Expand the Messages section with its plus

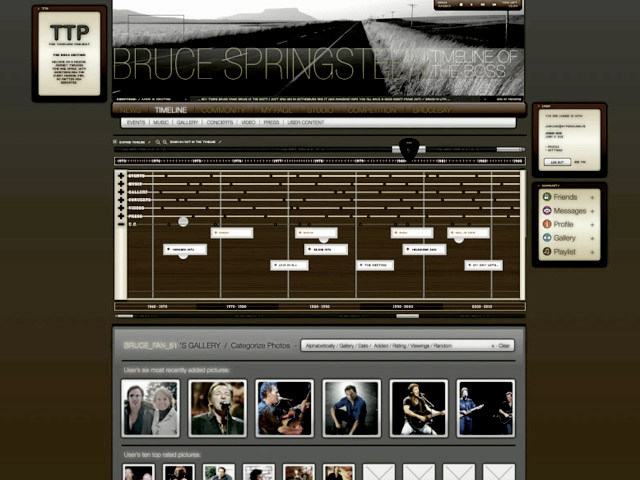592,211
